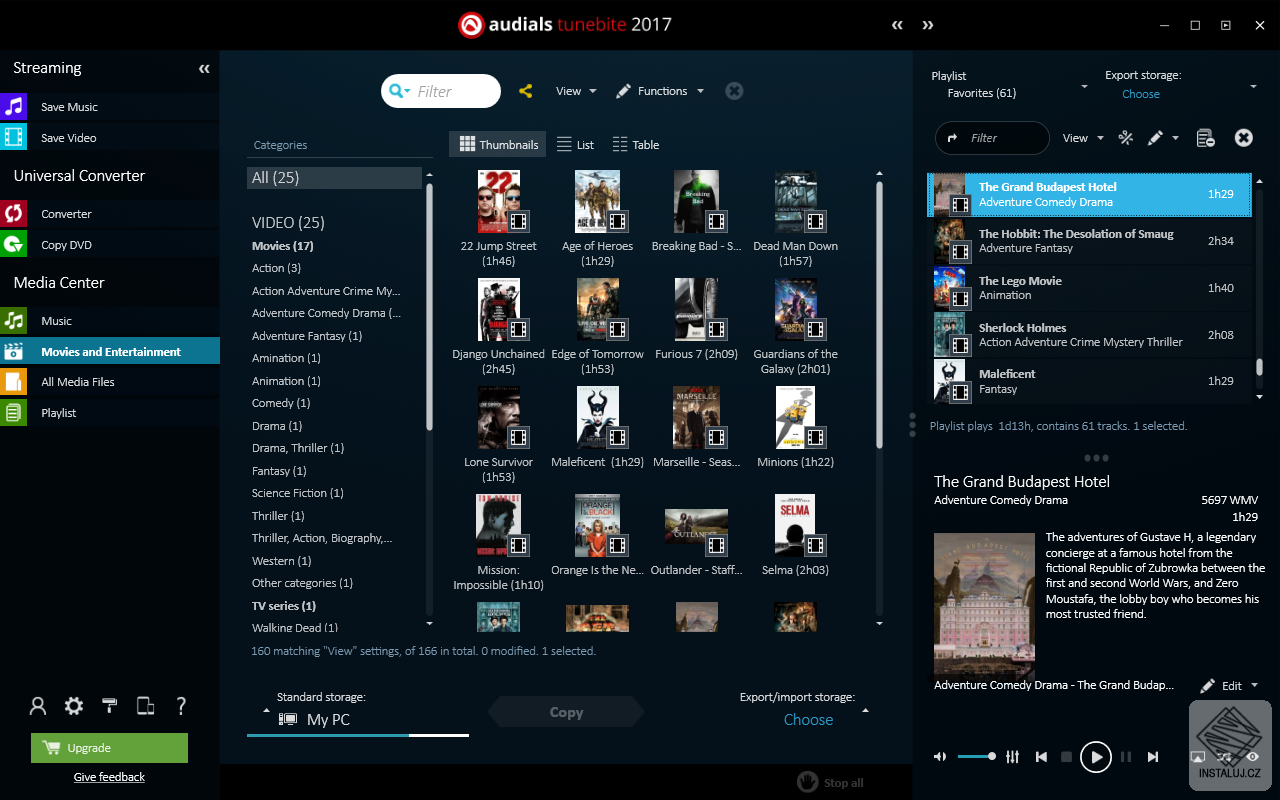Open the Functions dropdown
The height and width of the screenshot is (800, 1280).
pyautogui.click(x=660, y=91)
